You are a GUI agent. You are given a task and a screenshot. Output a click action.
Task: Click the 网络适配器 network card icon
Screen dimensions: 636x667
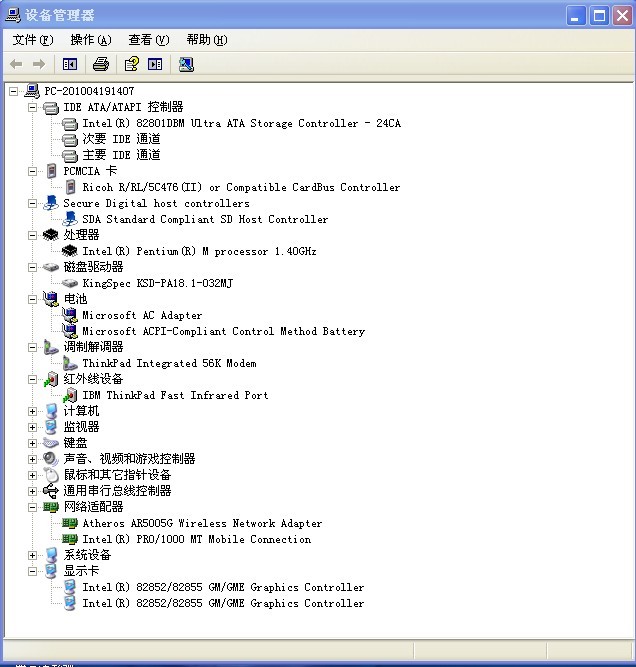coord(51,507)
